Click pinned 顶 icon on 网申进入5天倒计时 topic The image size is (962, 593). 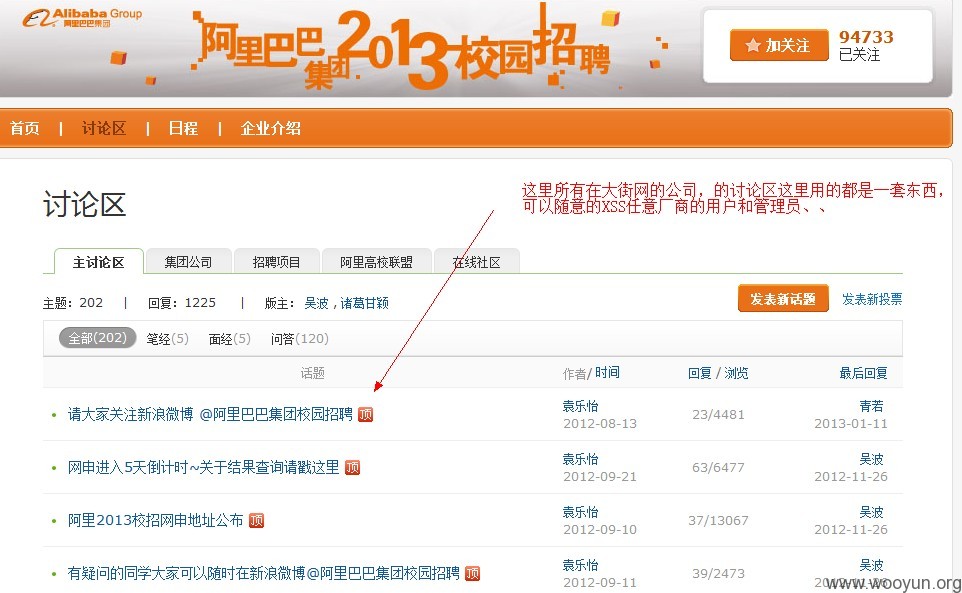coord(352,467)
